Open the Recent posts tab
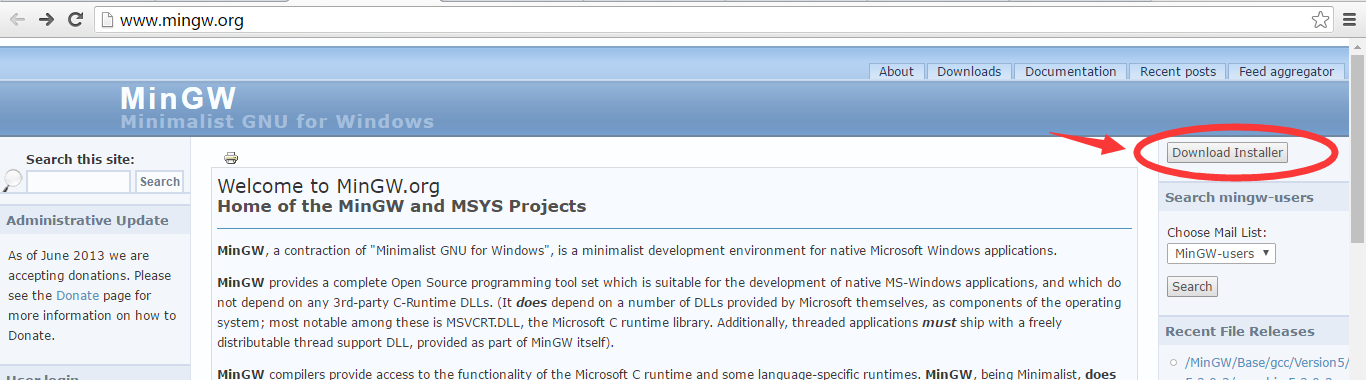Viewport: 1366px width, 380px height. (x=1178, y=71)
